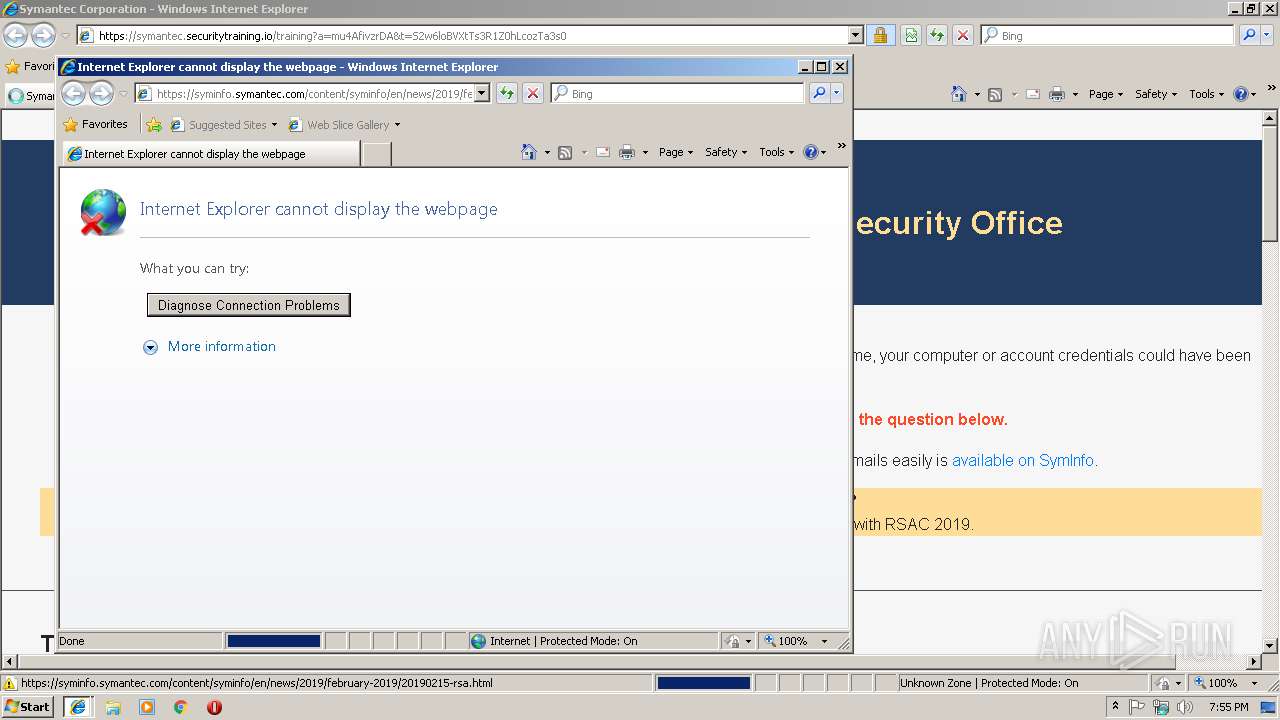Select the 'Internet Explorer cannot display the webpage' tab
Image resolution: width=1280 pixels, height=720 pixels.
coord(210,154)
